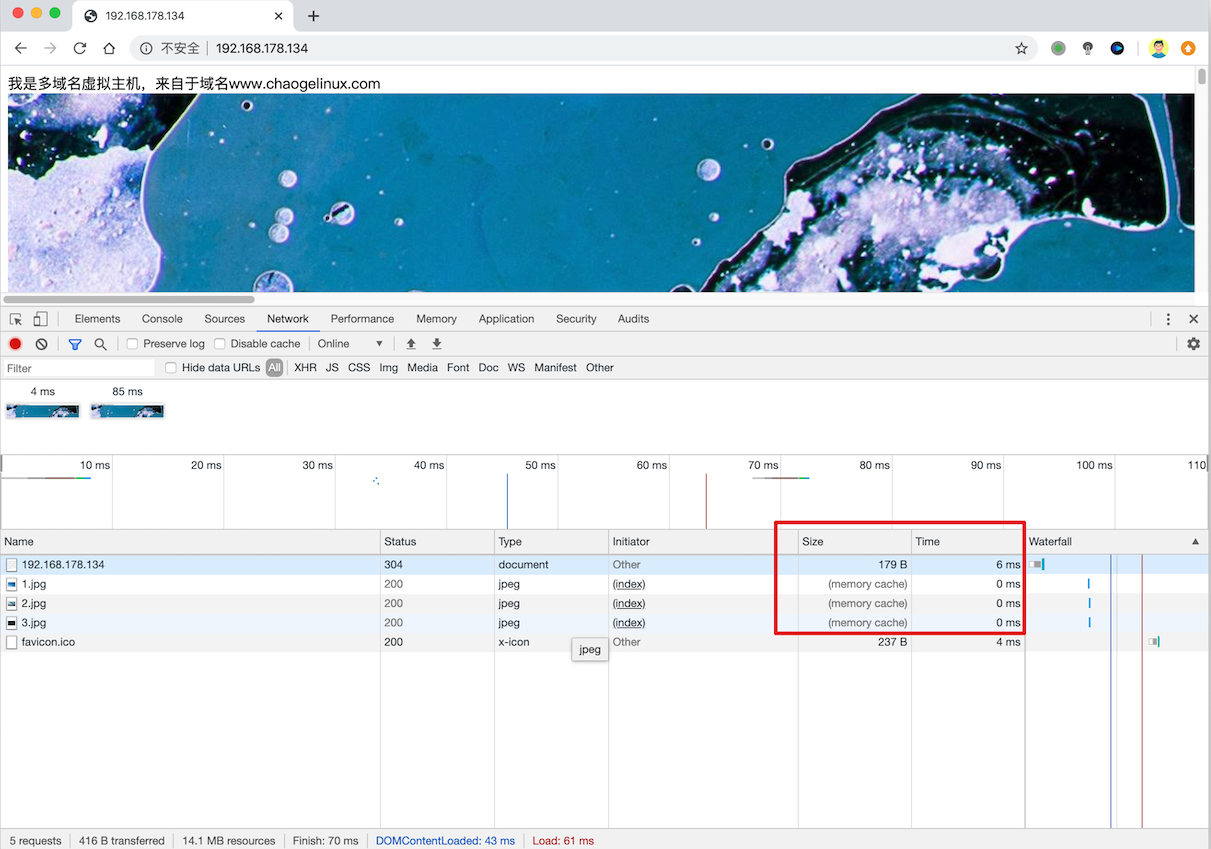Open DevTools more options menu
The image size is (1211, 849).
pos(1168,319)
